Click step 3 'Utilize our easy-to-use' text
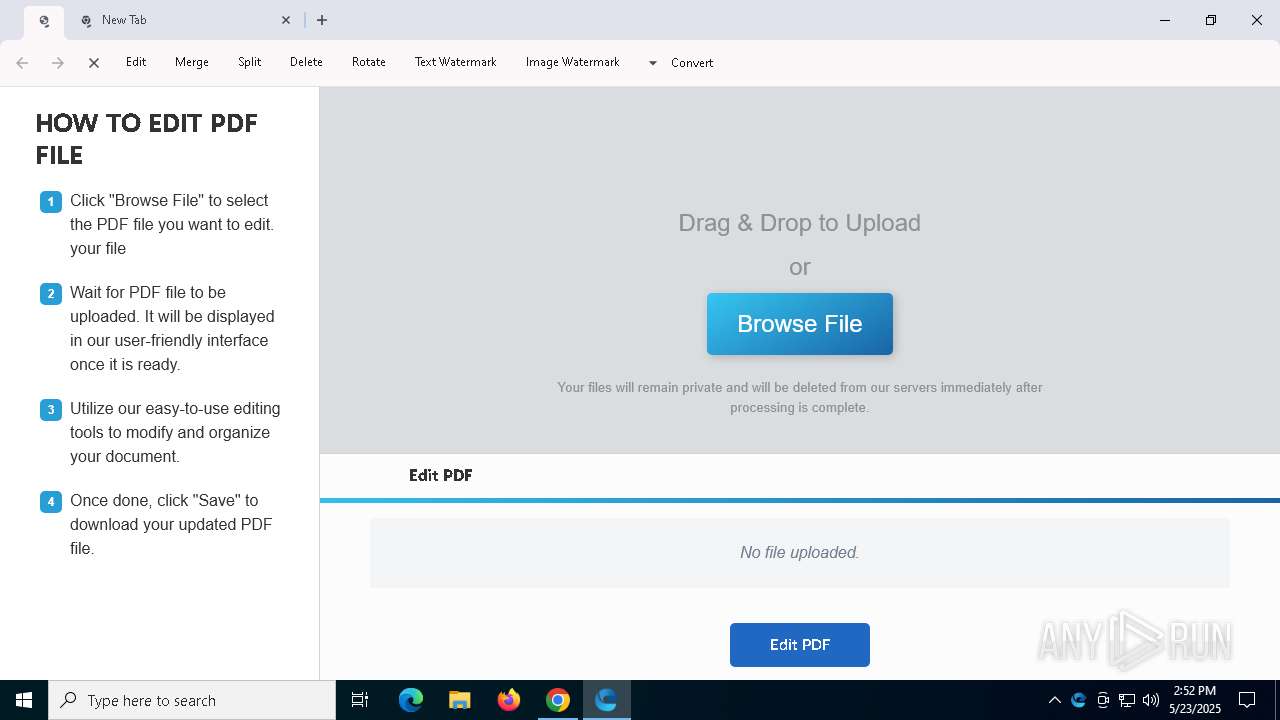The width and height of the screenshot is (1280, 720). [175, 432]
